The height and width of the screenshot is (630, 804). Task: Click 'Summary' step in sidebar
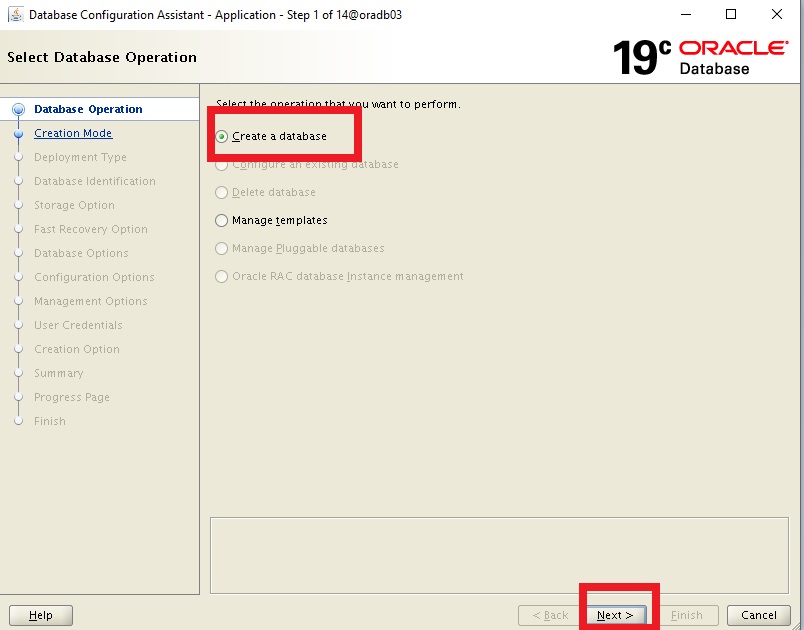point(58,373)
